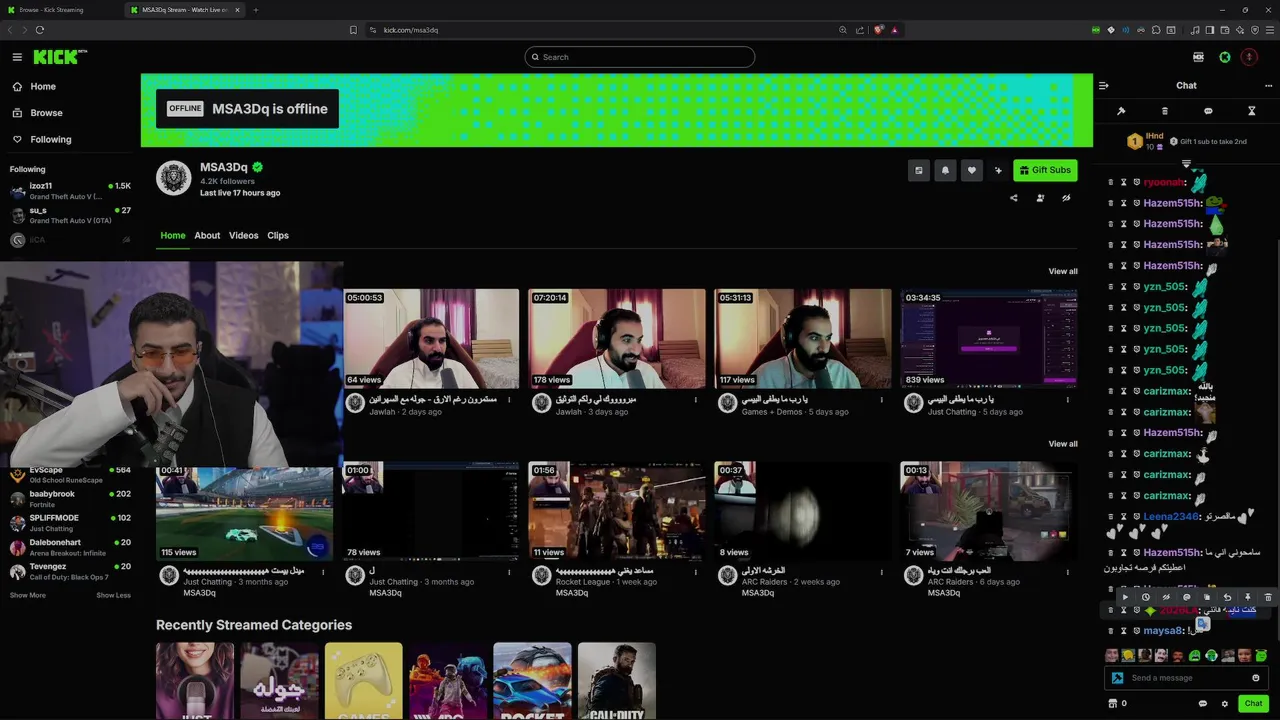1280x720 pixels.
Task: Open the panel icon left of bell
Action: (x=919, y=171)
